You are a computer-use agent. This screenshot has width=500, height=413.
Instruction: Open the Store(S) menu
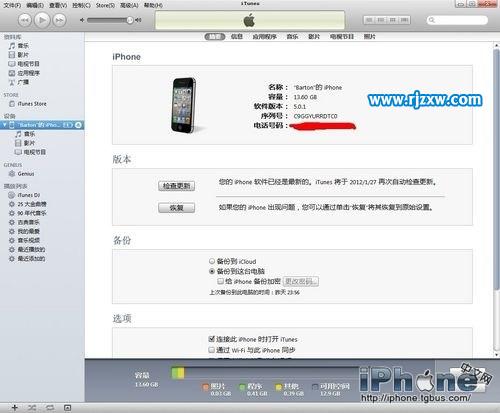(x=105, y=5)
